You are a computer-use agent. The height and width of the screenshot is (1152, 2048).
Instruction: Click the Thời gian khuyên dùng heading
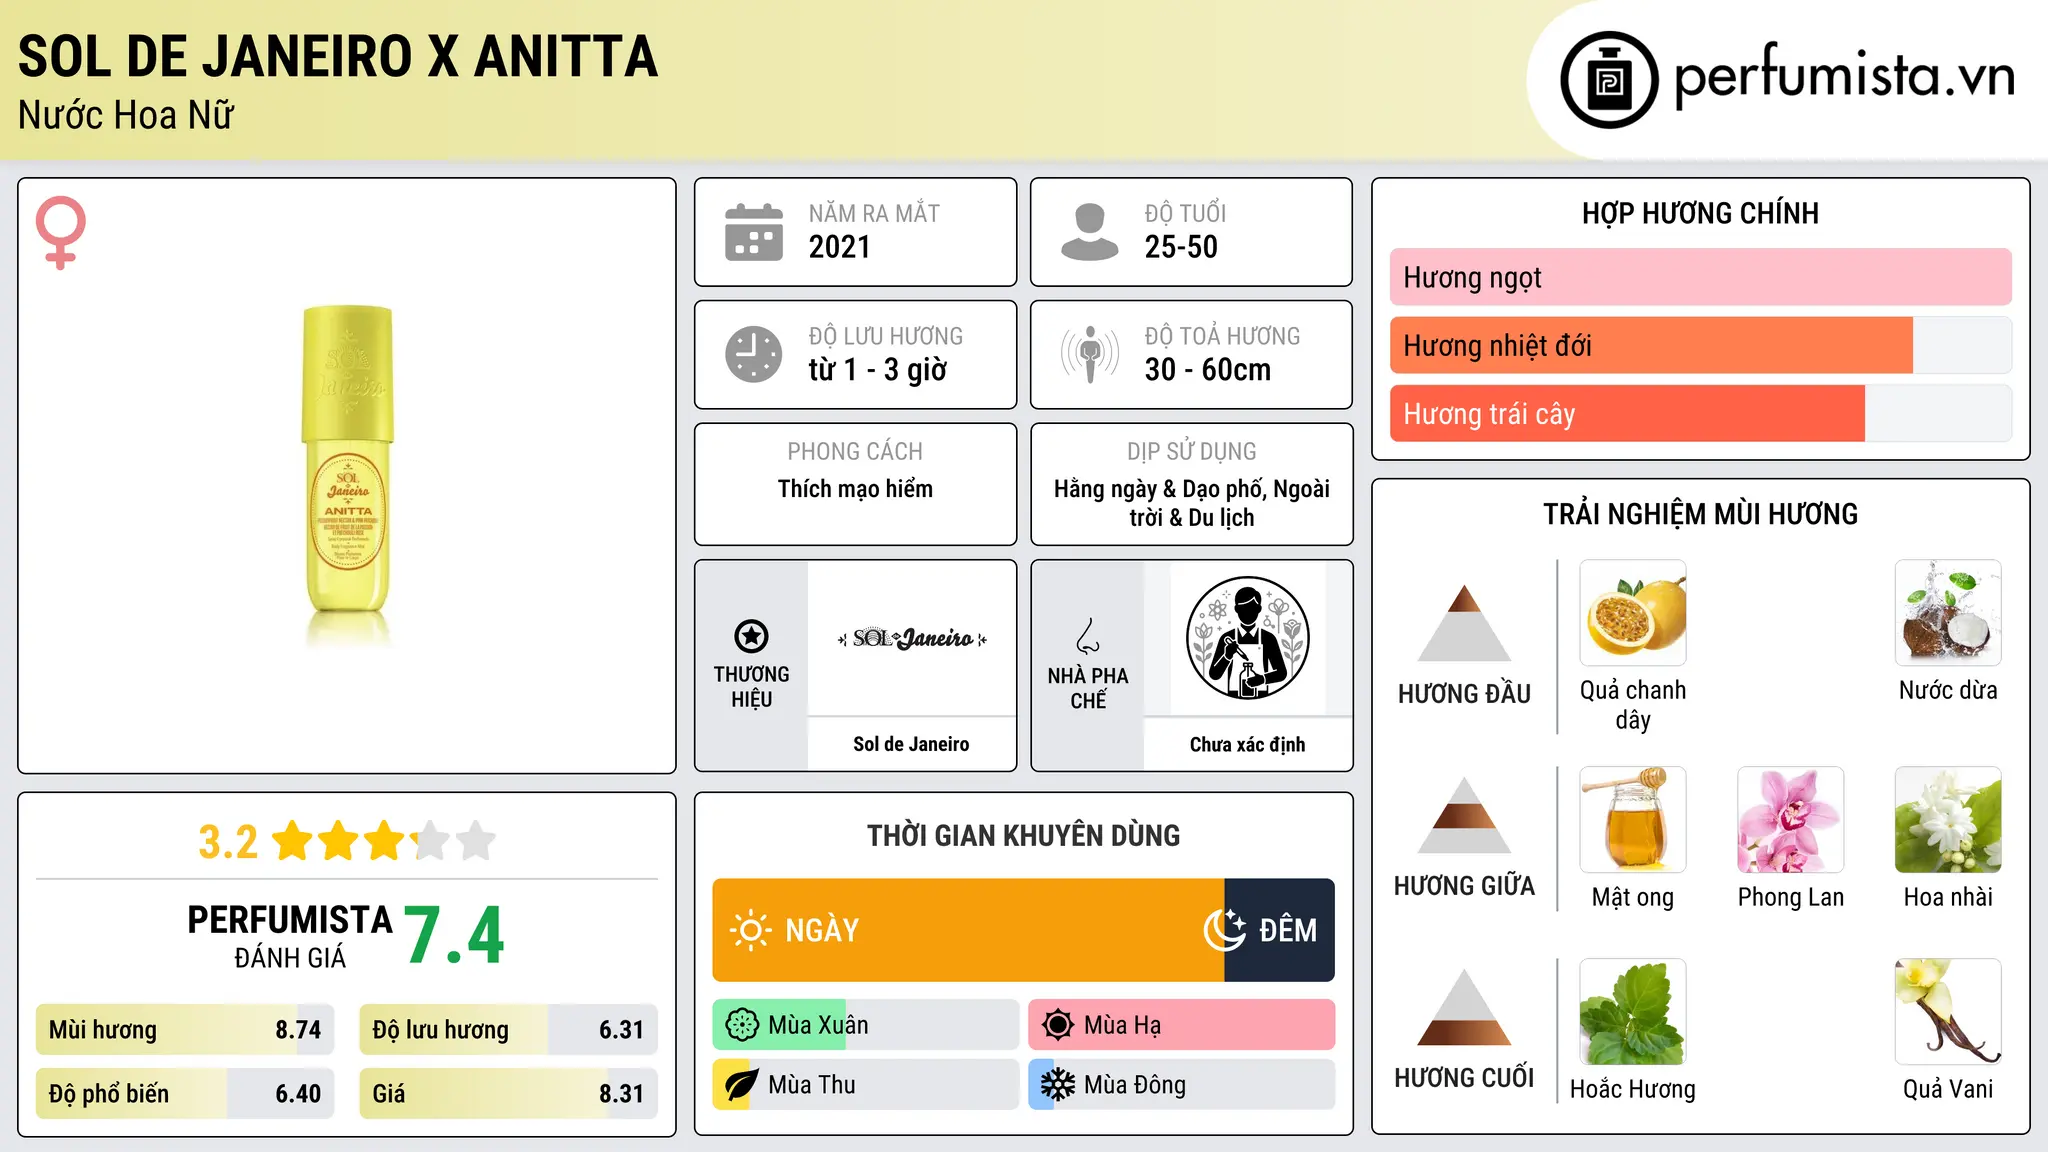(x=1023, y=835)
